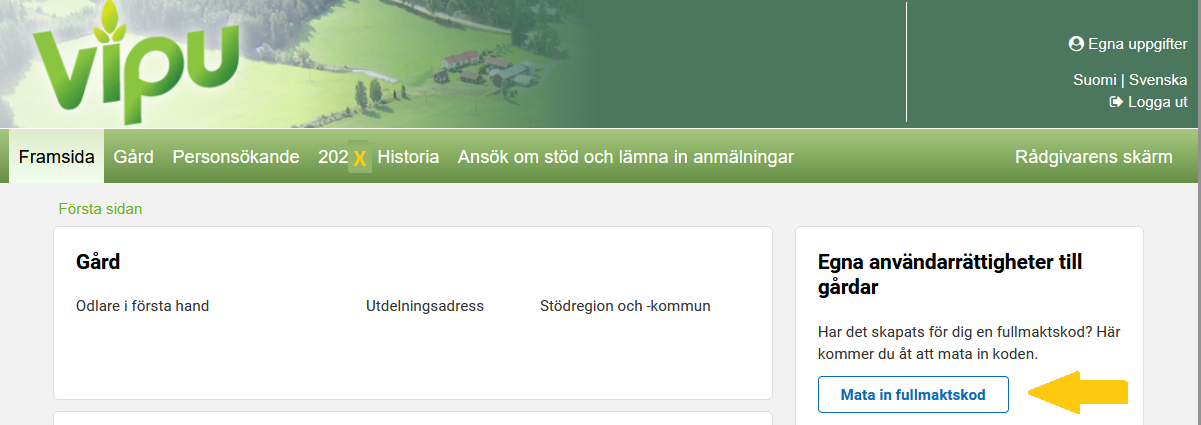Viewport: 1201px width, 425px height.
Task: Open Egna uppgifter profile link
Action: (x=1128, y=44)
